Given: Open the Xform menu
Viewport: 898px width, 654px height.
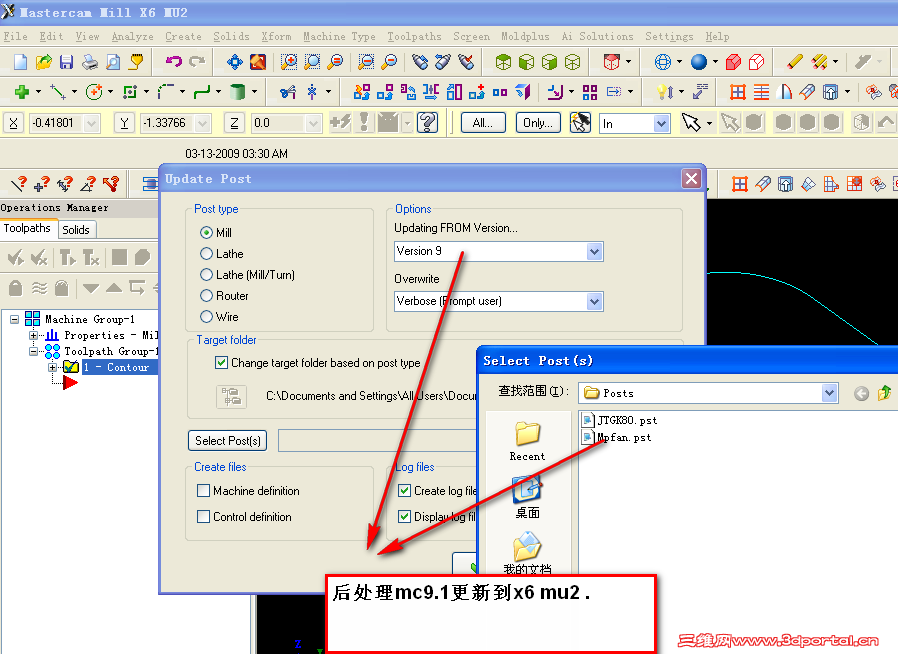Looking at the screenshot, I should (x=276, y=36).
